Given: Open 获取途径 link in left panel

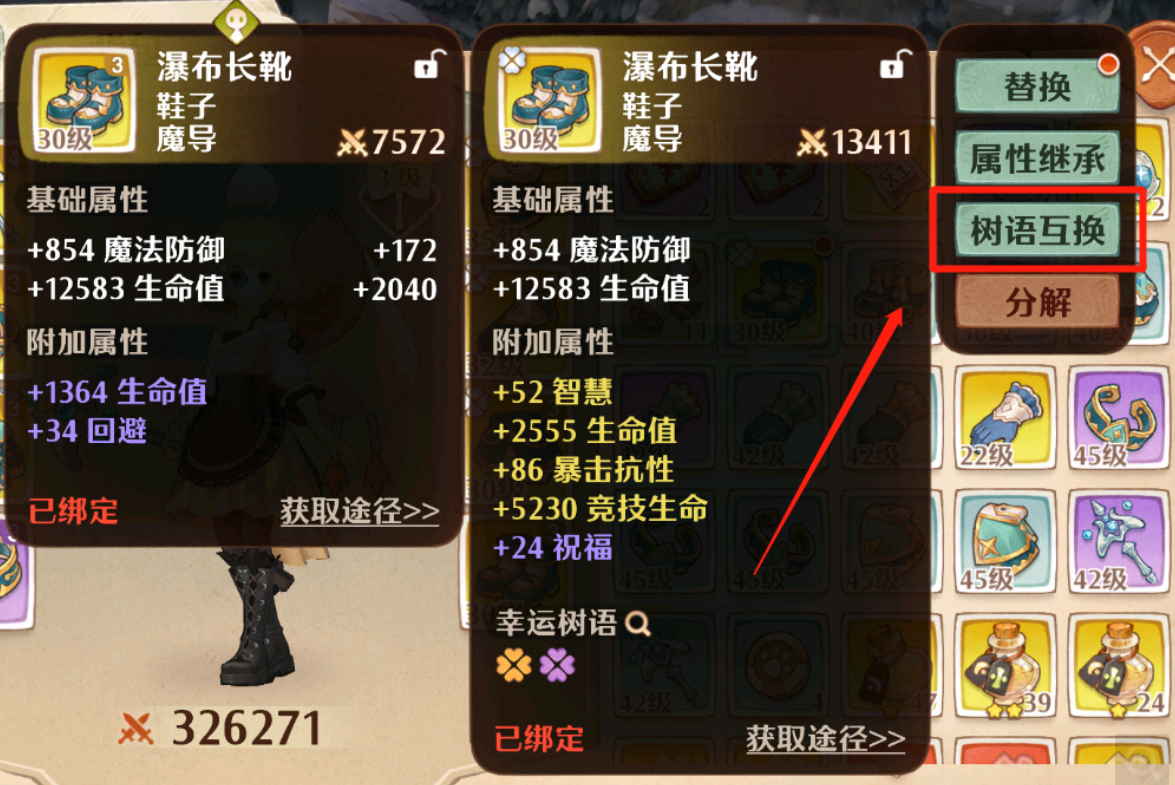Looking at the screenshot, I should pyautogui.click(x=360, y=511).
